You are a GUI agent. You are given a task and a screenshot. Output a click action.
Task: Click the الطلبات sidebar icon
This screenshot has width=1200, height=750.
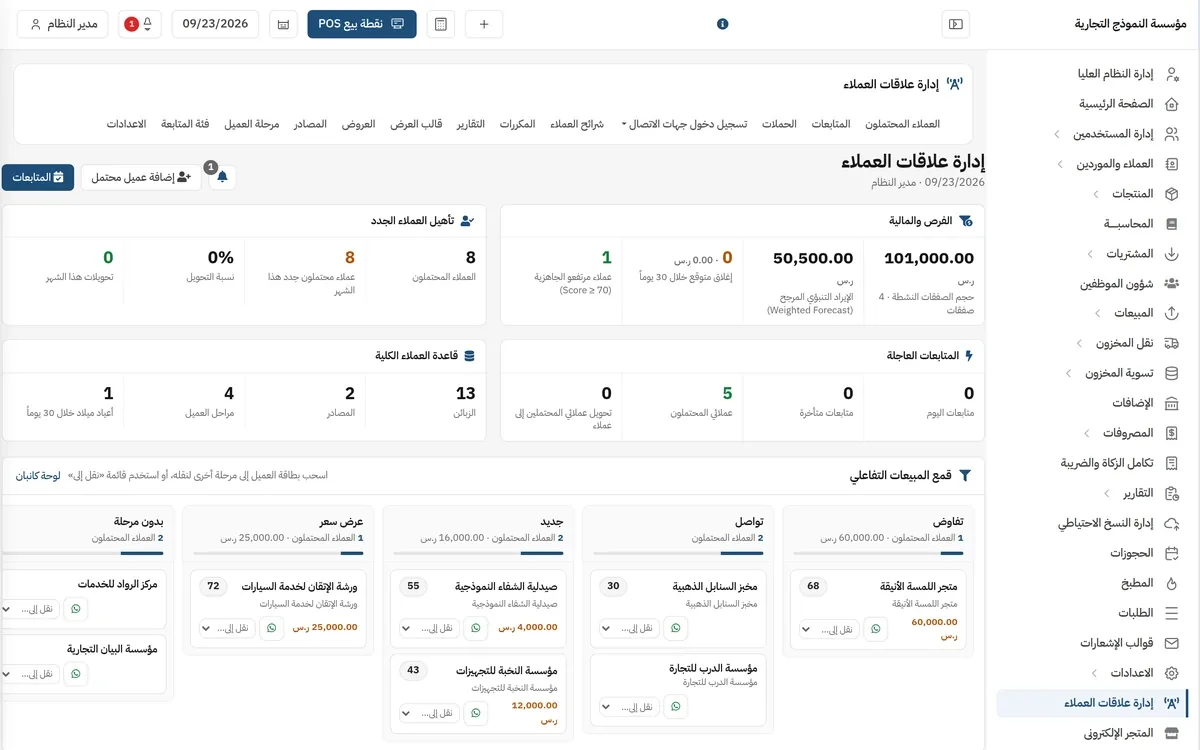point(1172,614)
